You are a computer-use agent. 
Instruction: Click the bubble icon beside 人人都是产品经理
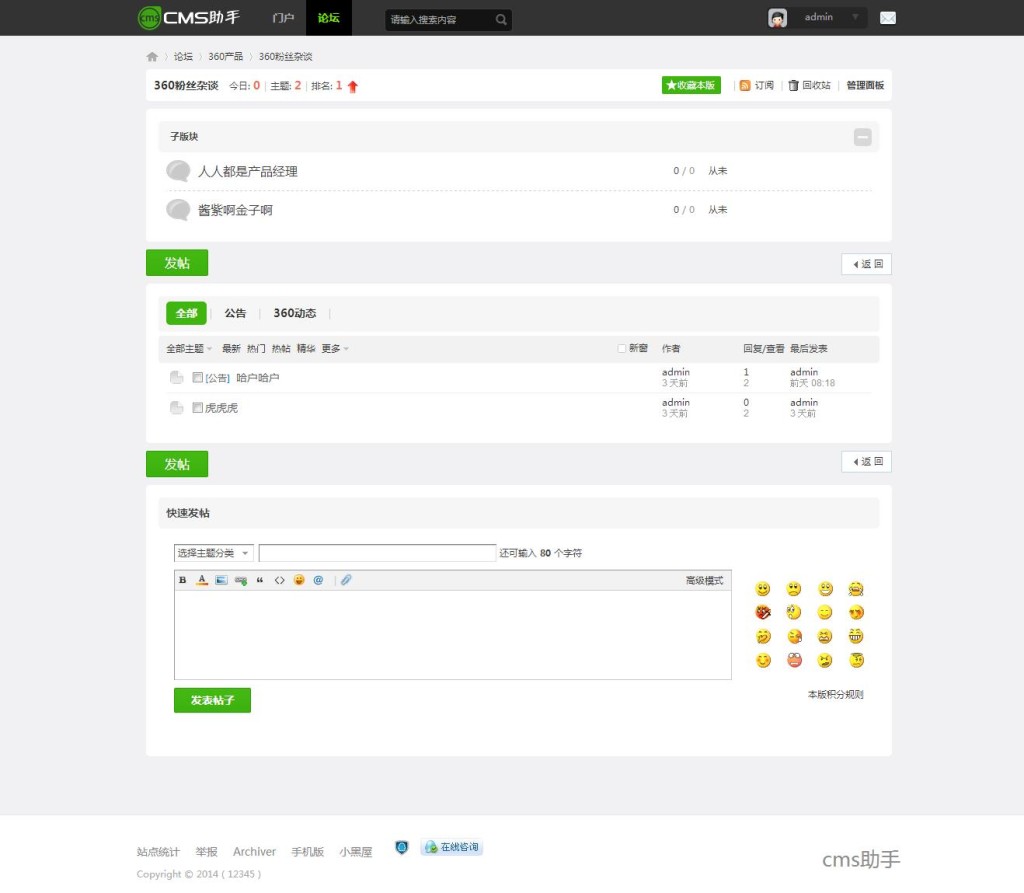click(x=178, y=171)
